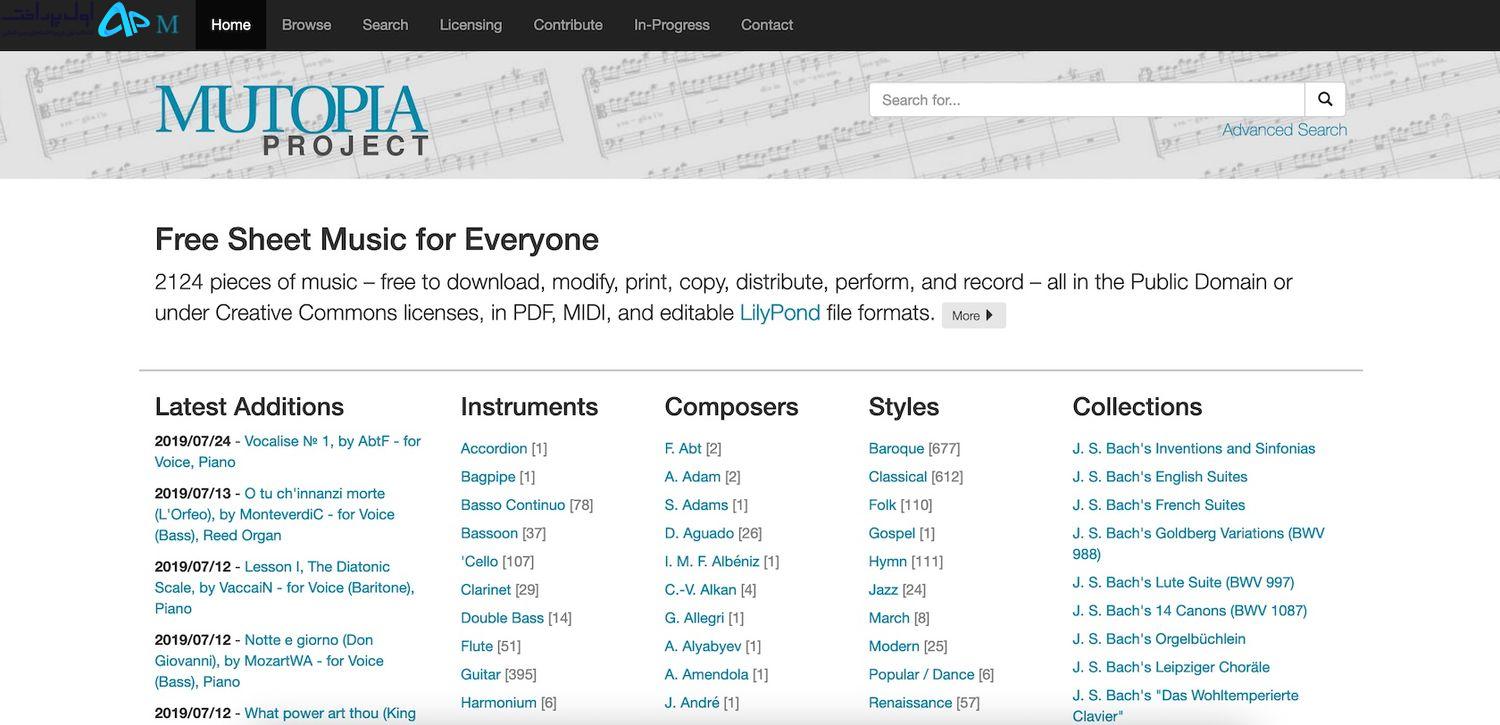This screenshot has width=1500, height=725.
Task: Open Bach's Inventions and Sinfonias collection
Action: point(1194,448)
